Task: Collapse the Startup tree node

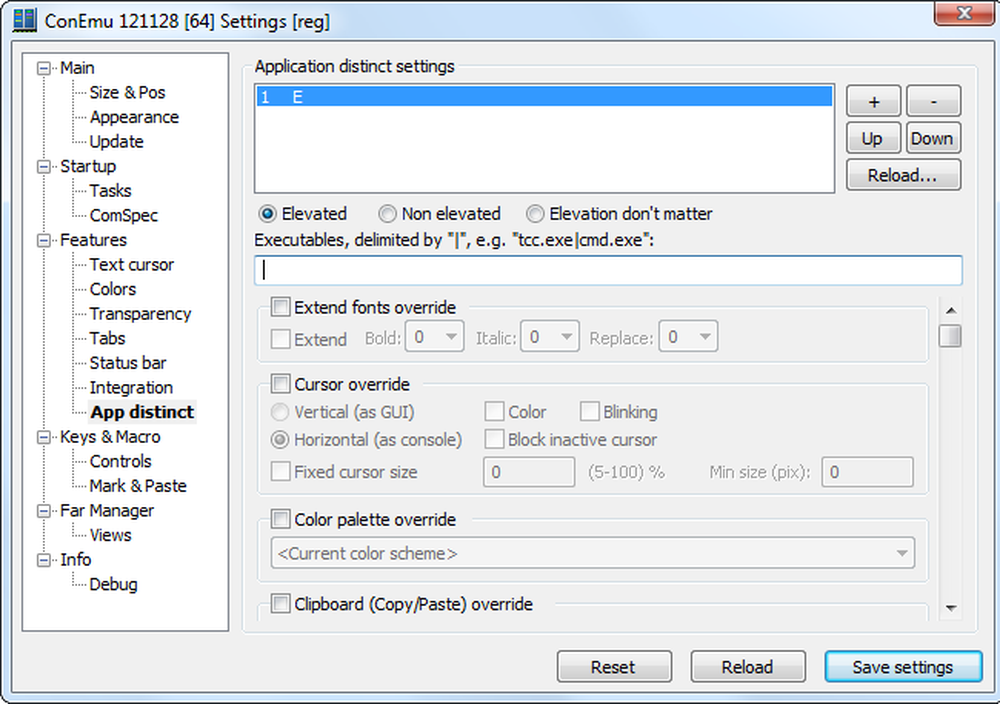Action: (x=43, y=167)
